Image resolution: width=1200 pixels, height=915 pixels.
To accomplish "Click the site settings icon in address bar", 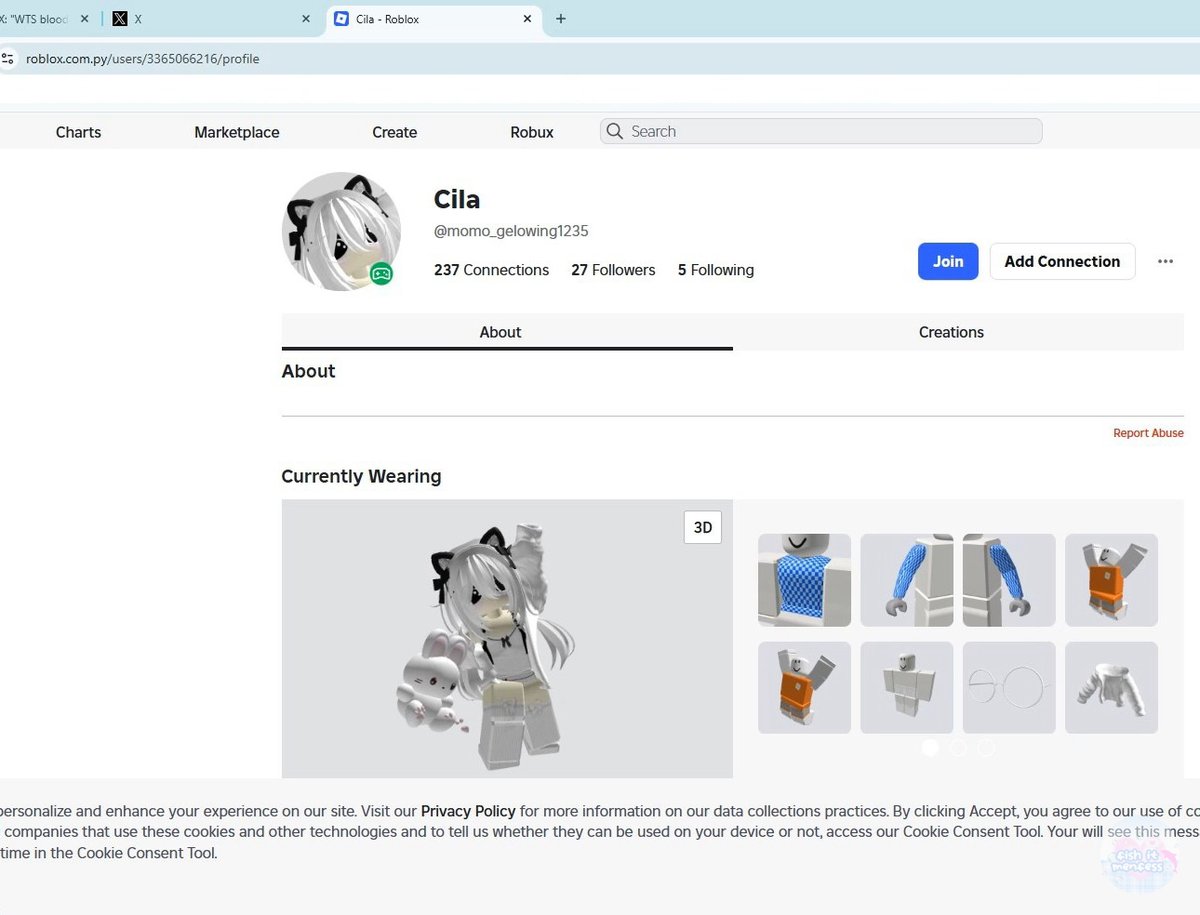I will coord(7,59).
